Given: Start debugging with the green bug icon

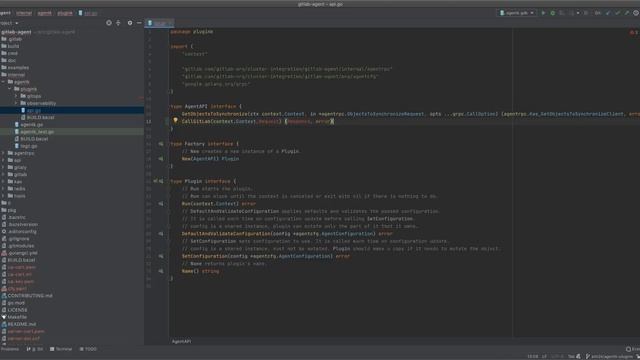Looking at the screenshot, I should [x=553, y=13].
